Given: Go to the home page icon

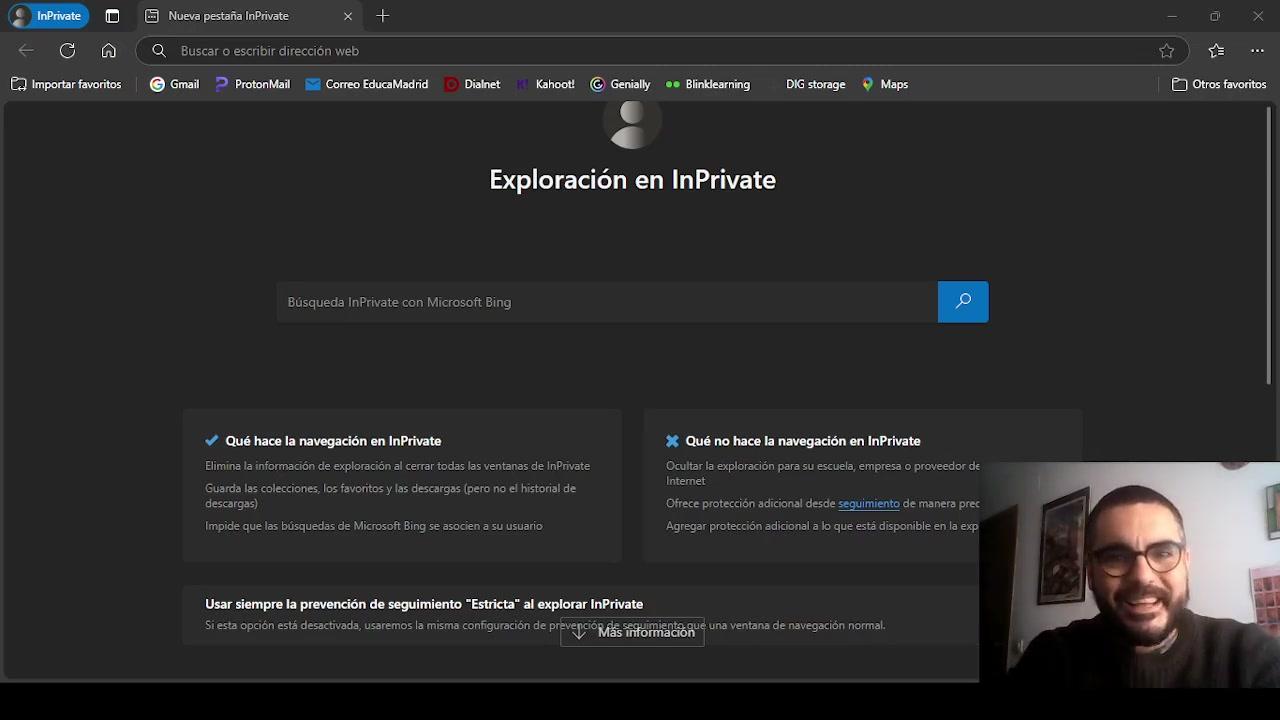Looking at the screenshot, I should (x=109, y=51).
